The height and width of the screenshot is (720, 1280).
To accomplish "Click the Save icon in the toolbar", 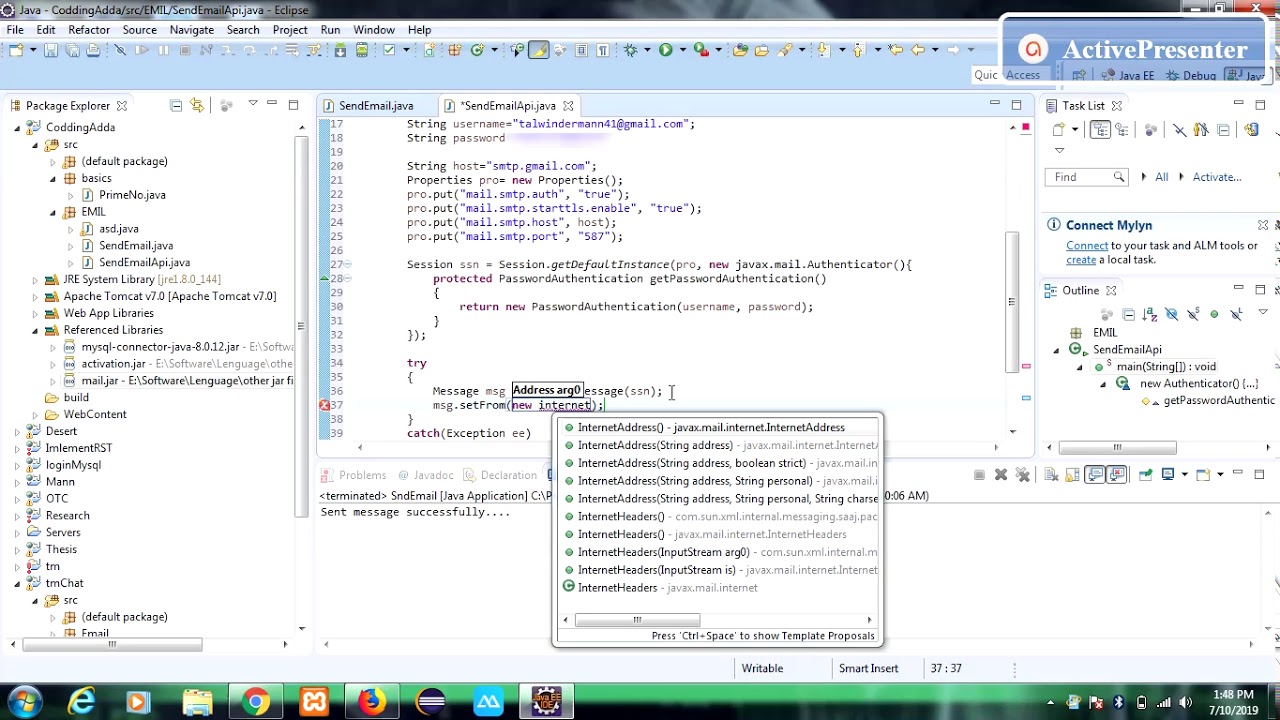I will point(51,50).
